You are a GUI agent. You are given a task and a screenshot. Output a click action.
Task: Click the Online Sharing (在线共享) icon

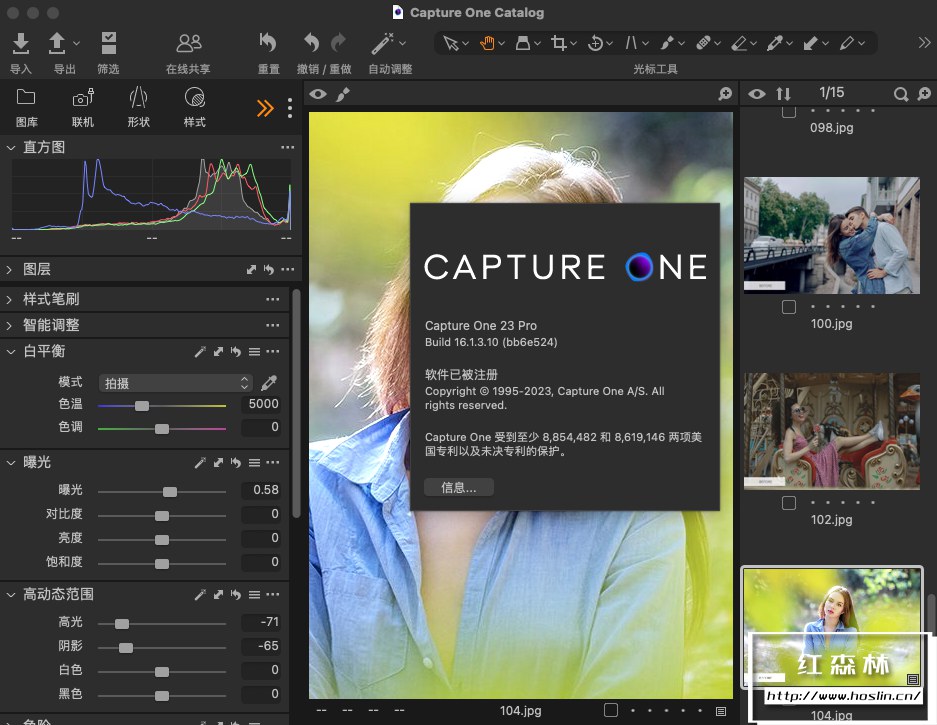click(x=188, y=43)
